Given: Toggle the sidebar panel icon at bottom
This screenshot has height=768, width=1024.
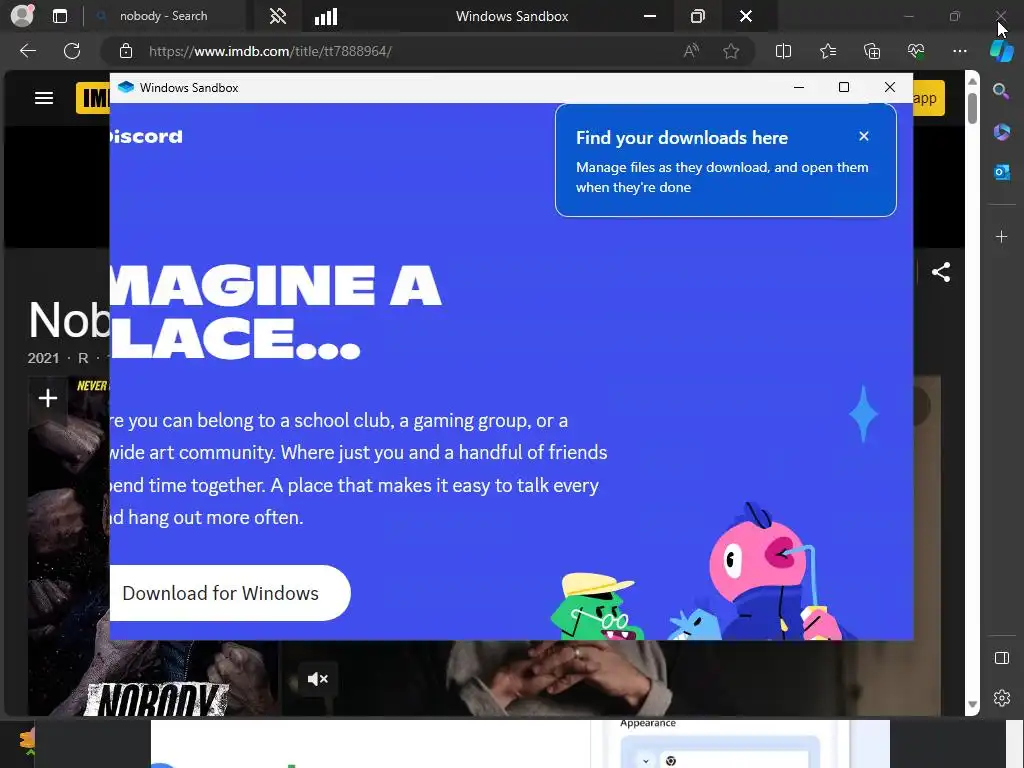Looking at the screenshot, I should (x=1002, y=658).
